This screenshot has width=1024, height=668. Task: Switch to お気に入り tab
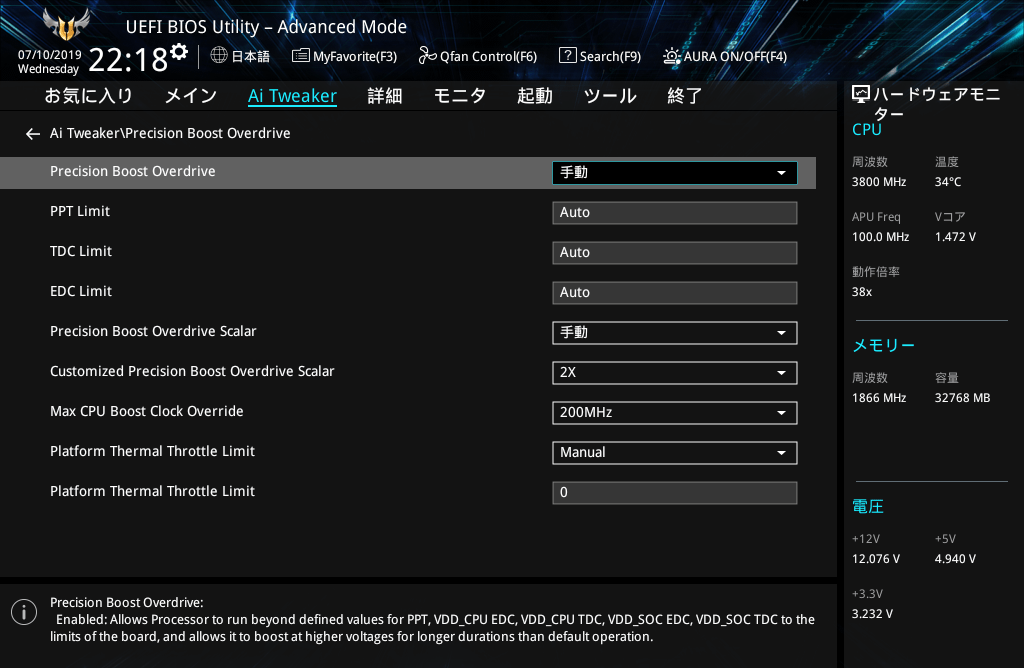click(x=88, y=96)
